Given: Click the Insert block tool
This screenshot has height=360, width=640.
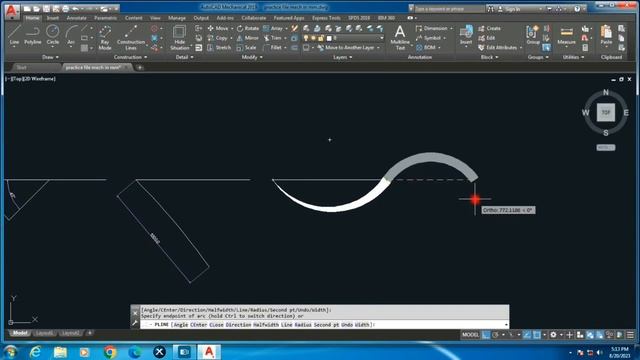Looking at the screenshot, I should pyautogui.click(x=466, y=35).
